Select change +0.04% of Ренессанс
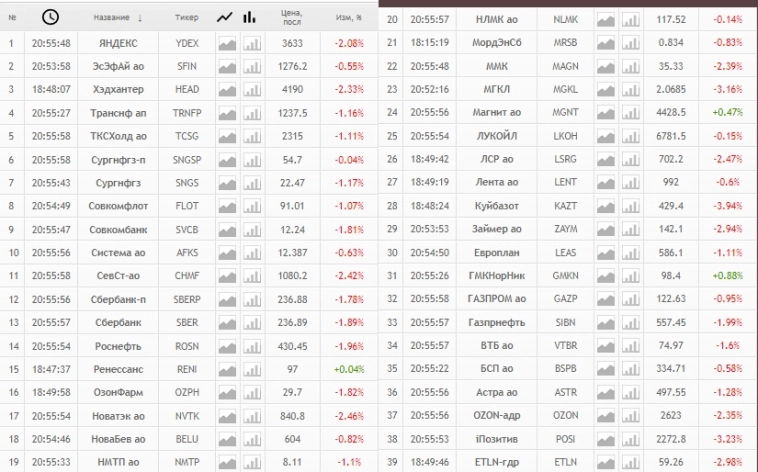This screenshot has height=472, width=758. point(349,369)
